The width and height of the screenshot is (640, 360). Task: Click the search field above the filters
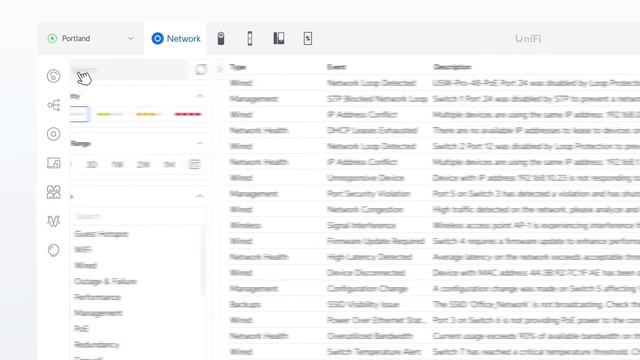[129, 69]
